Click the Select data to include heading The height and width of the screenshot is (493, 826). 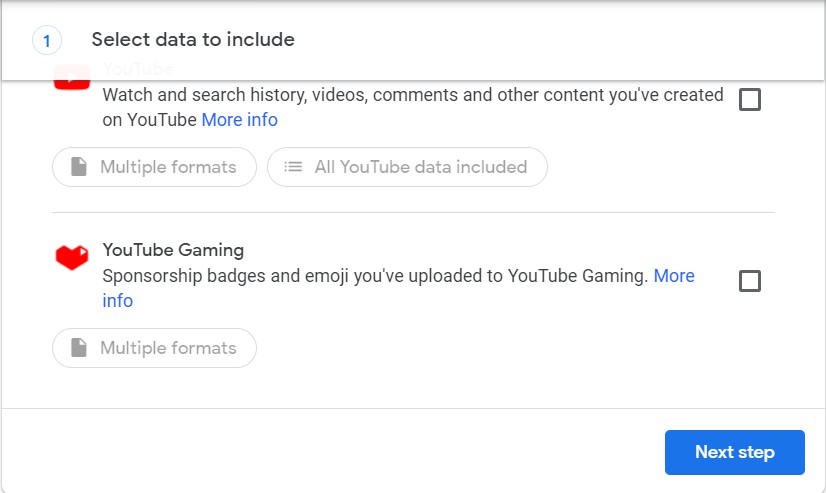(193, 40)
